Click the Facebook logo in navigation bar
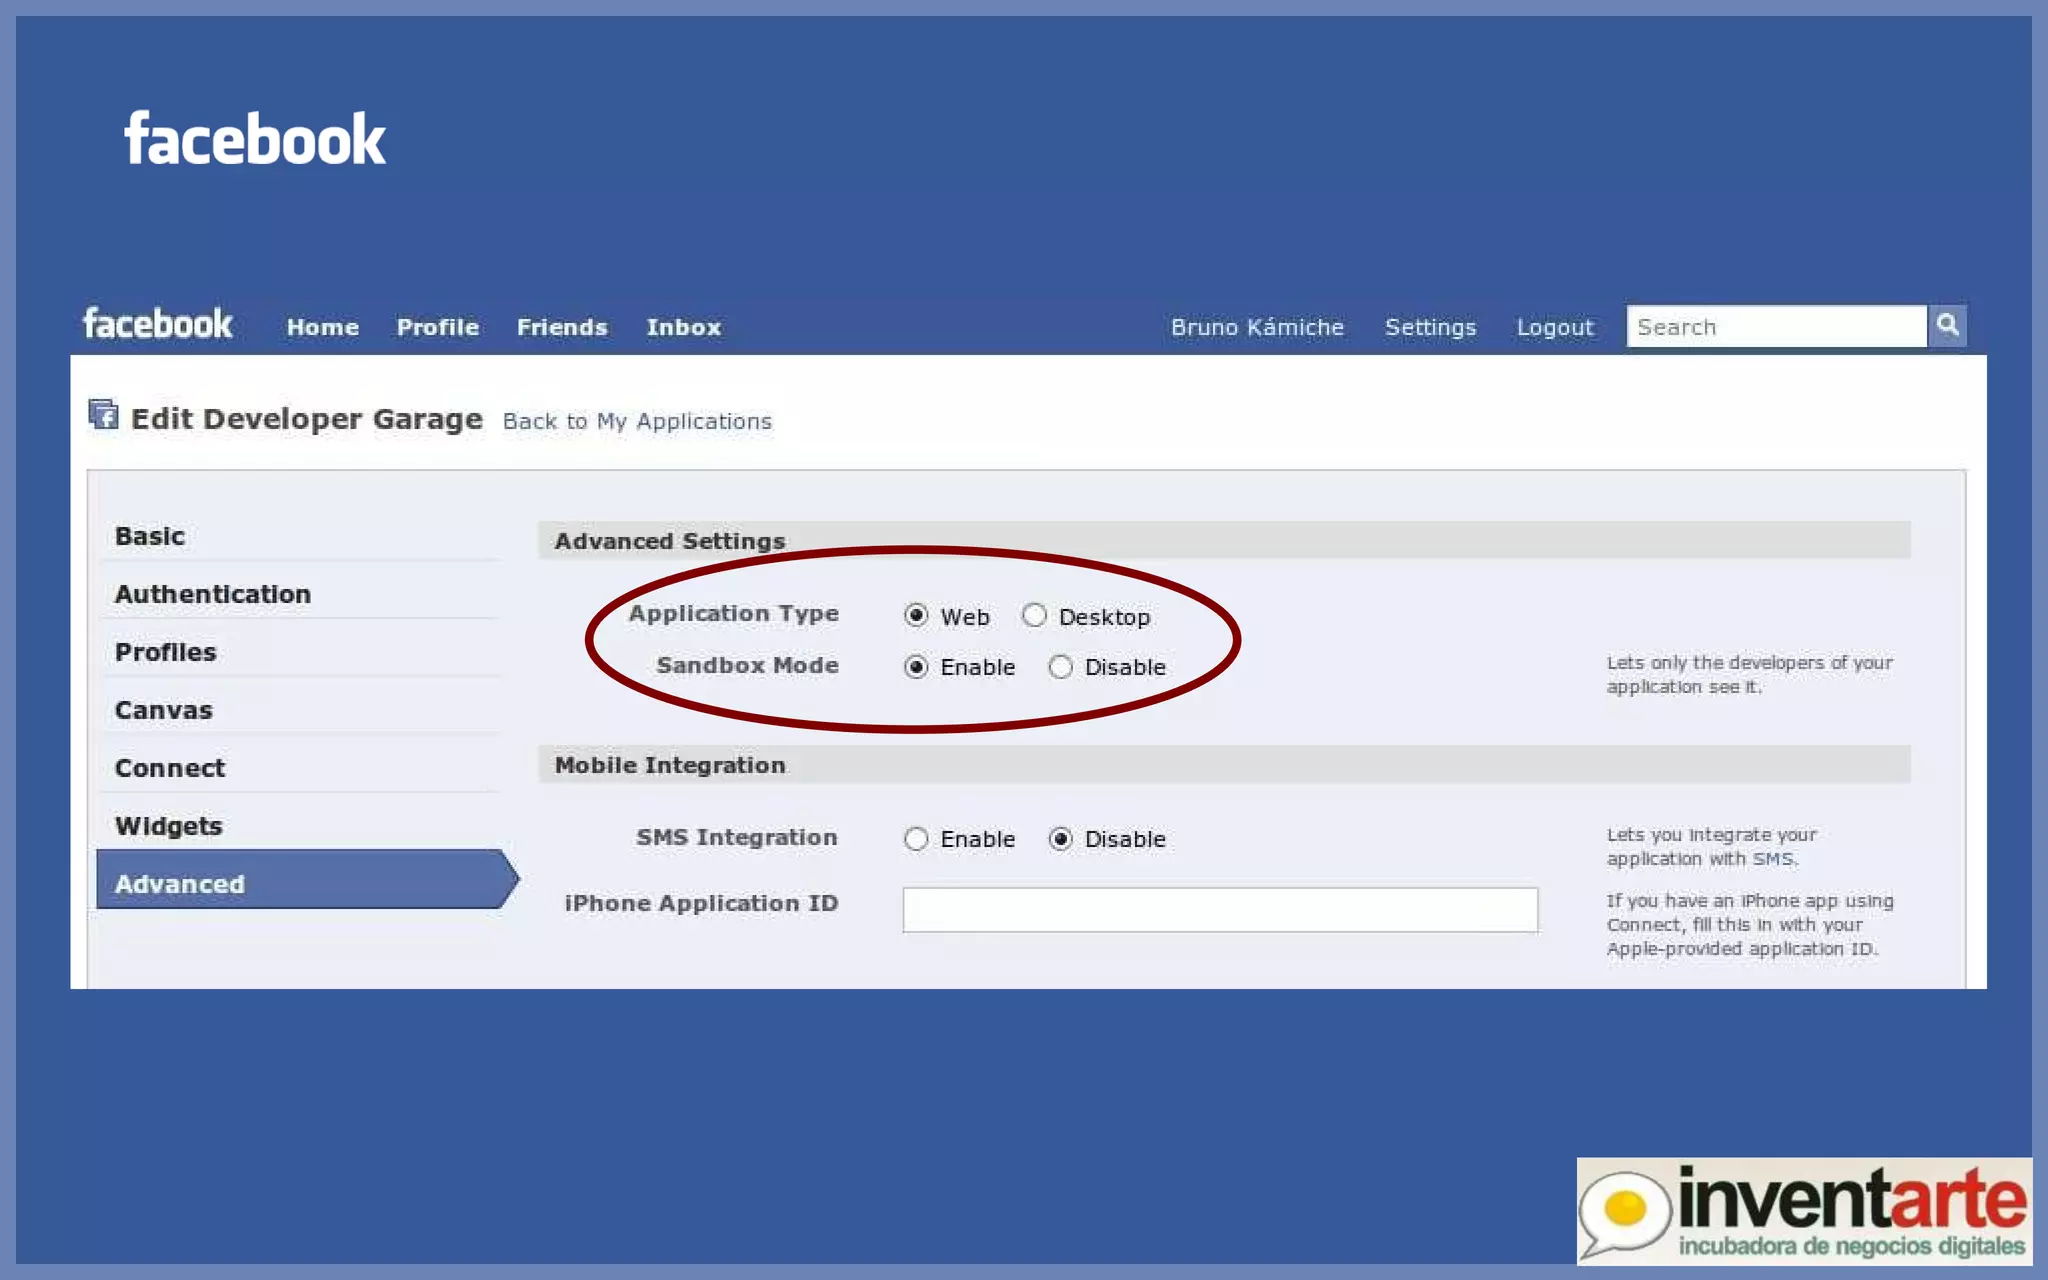The image size is (2048, 1280). click(x=158, y=325)
